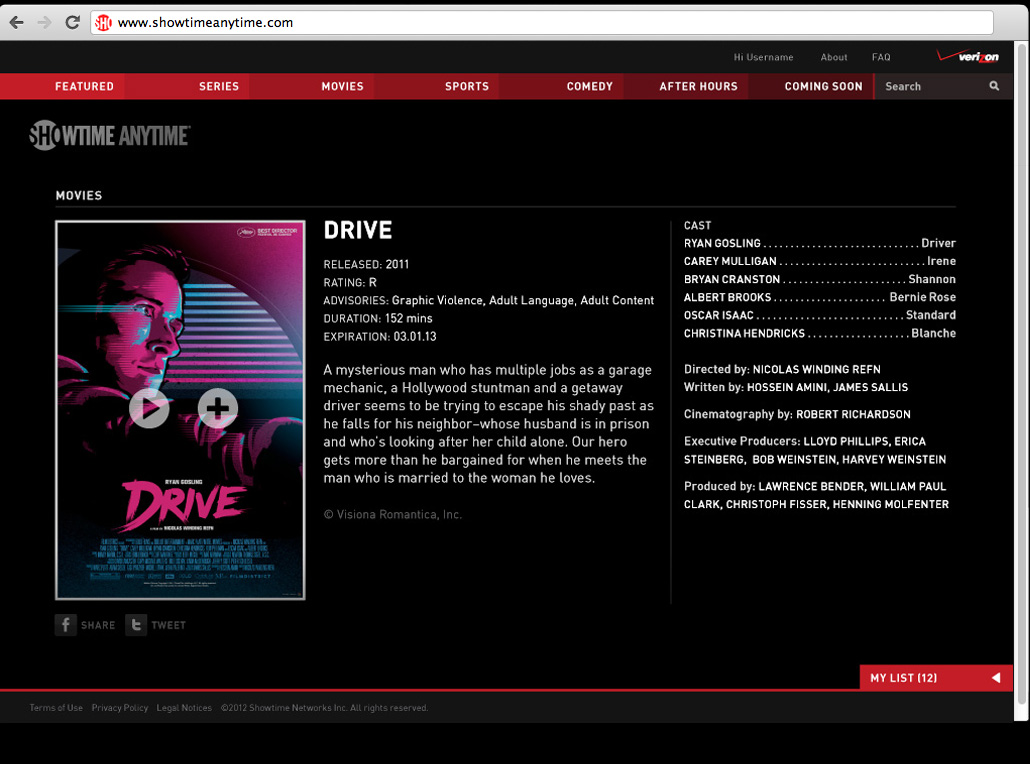Click cinematographer Robert Richardson
1030x764 pixels.
point(853,414)
